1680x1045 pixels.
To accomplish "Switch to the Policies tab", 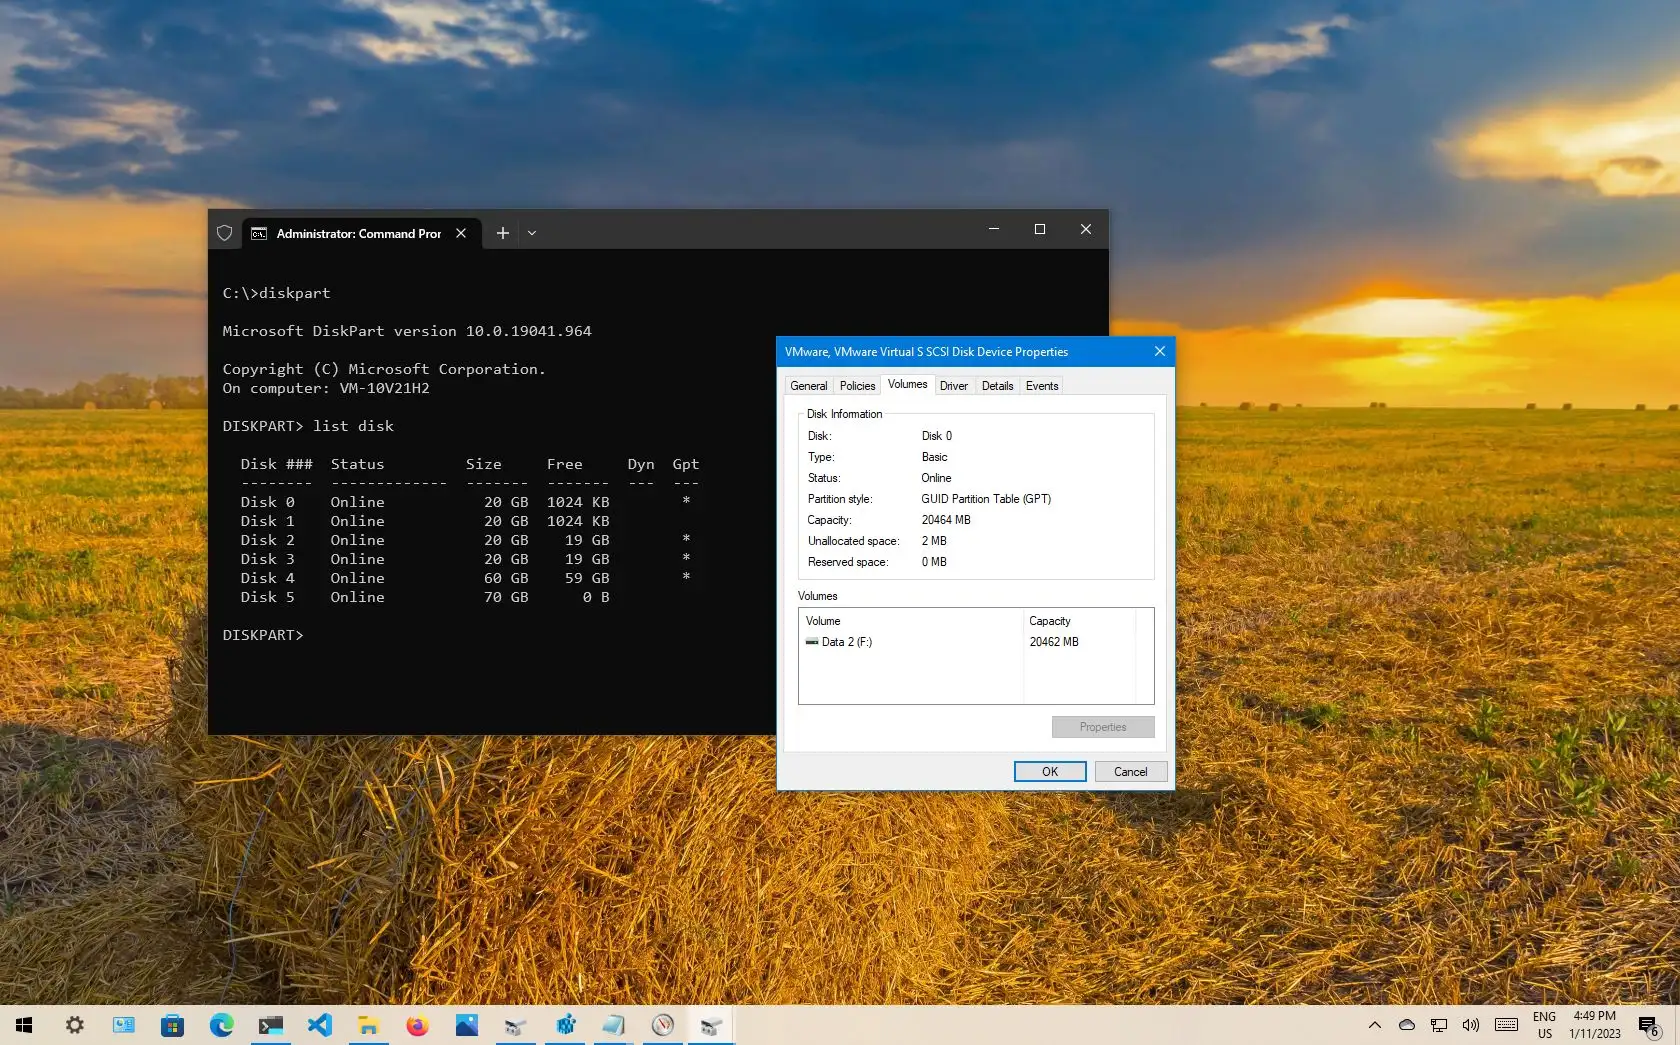I will (857, 386).
